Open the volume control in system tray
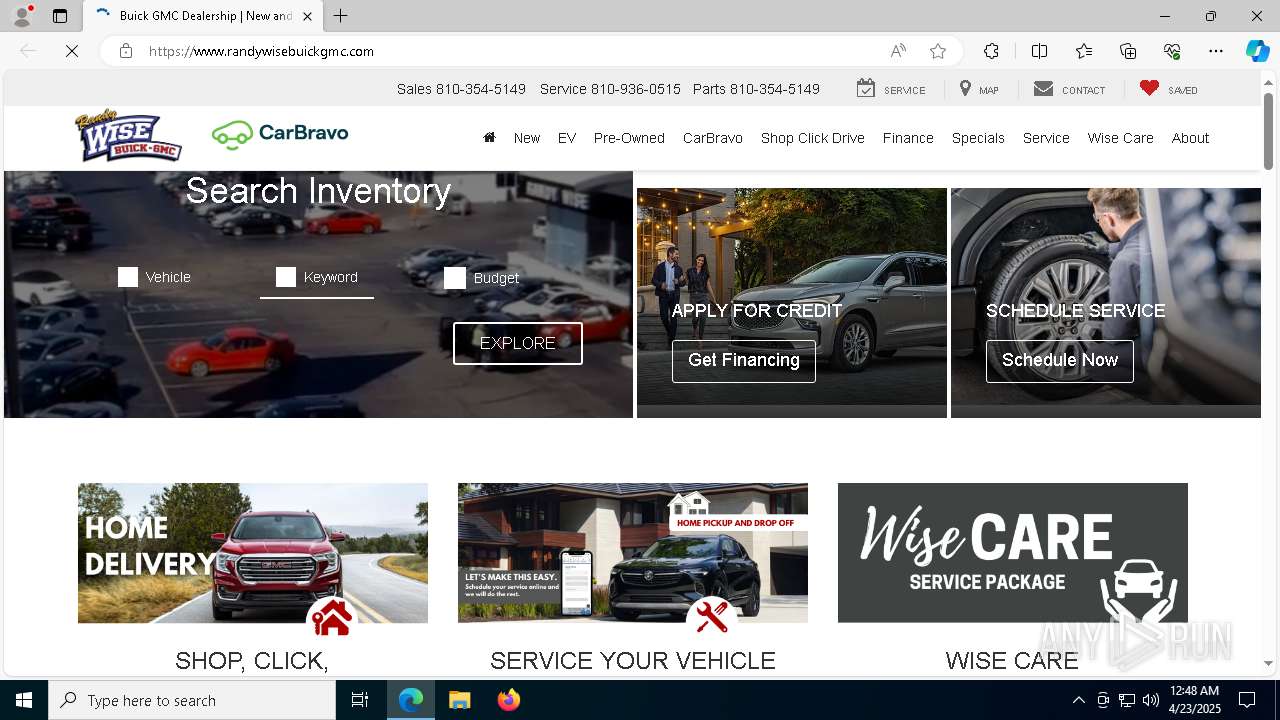1280x720 pixels. click(1151, 700)
